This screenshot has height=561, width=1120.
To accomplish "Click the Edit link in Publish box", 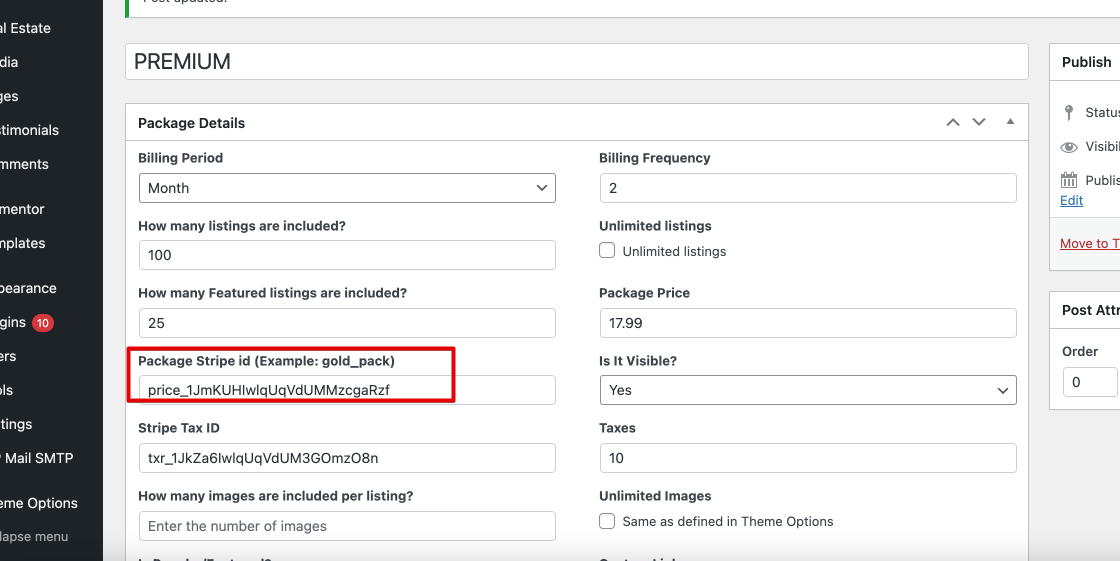I will pos(1071,200).
